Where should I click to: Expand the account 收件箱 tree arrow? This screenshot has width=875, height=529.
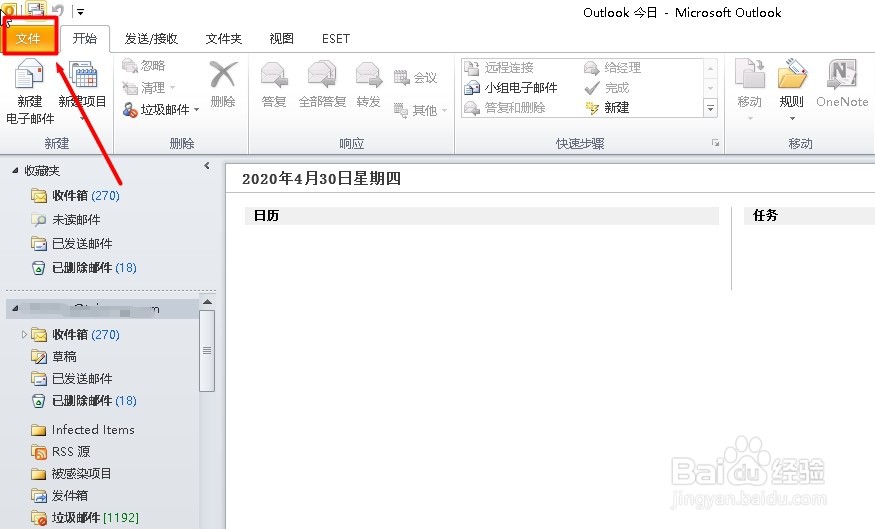[24, 334]
